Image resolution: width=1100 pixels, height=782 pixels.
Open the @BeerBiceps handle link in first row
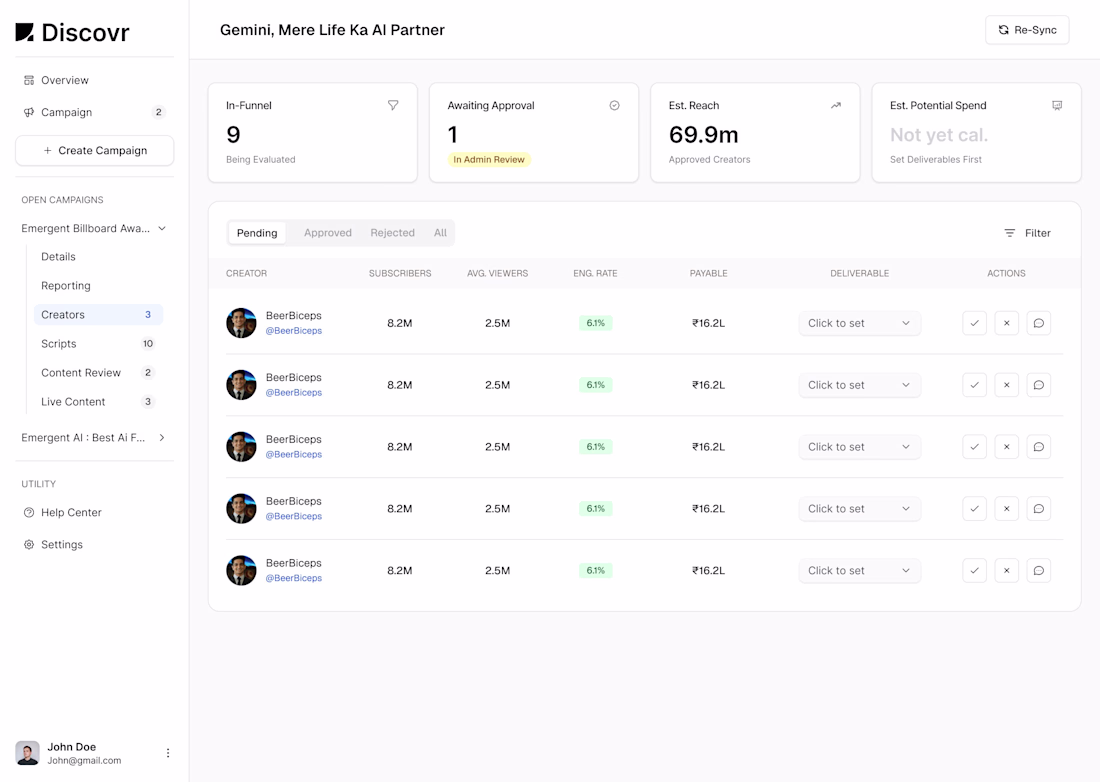tap(293, 331)
